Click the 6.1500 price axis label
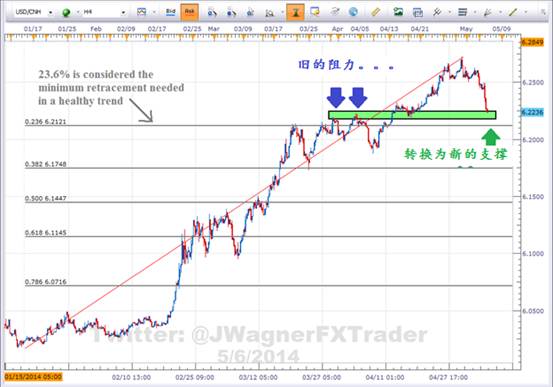Screen dimensions: 553x387 point(533,196)
